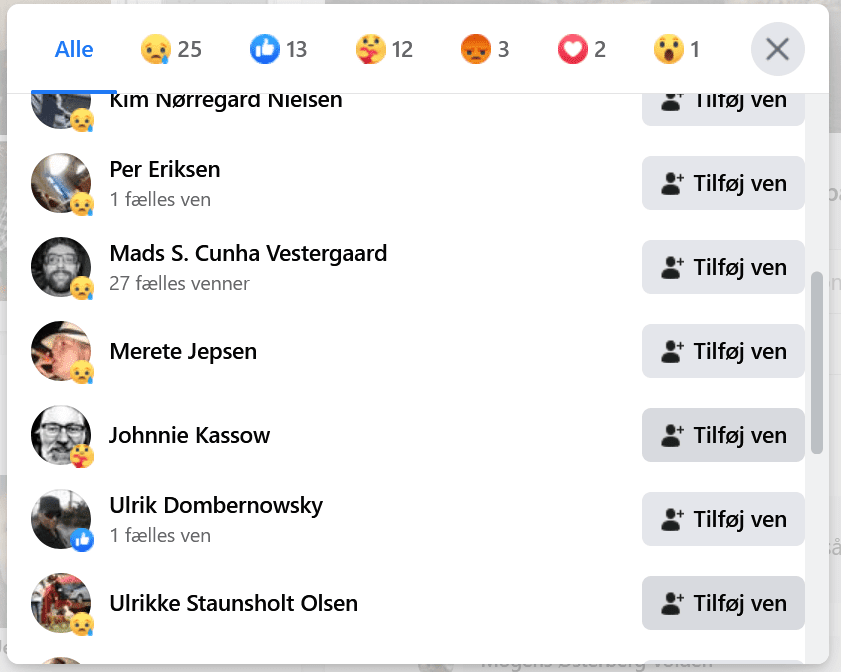Click Tilføj ven for Merete Jepsen
841x672 pixels.
tap(723, 351)
